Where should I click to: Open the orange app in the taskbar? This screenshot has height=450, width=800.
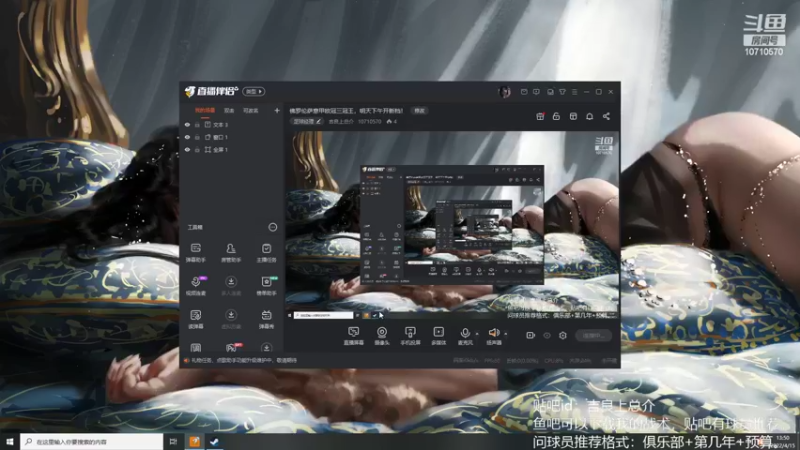click(x=194, y=441)
